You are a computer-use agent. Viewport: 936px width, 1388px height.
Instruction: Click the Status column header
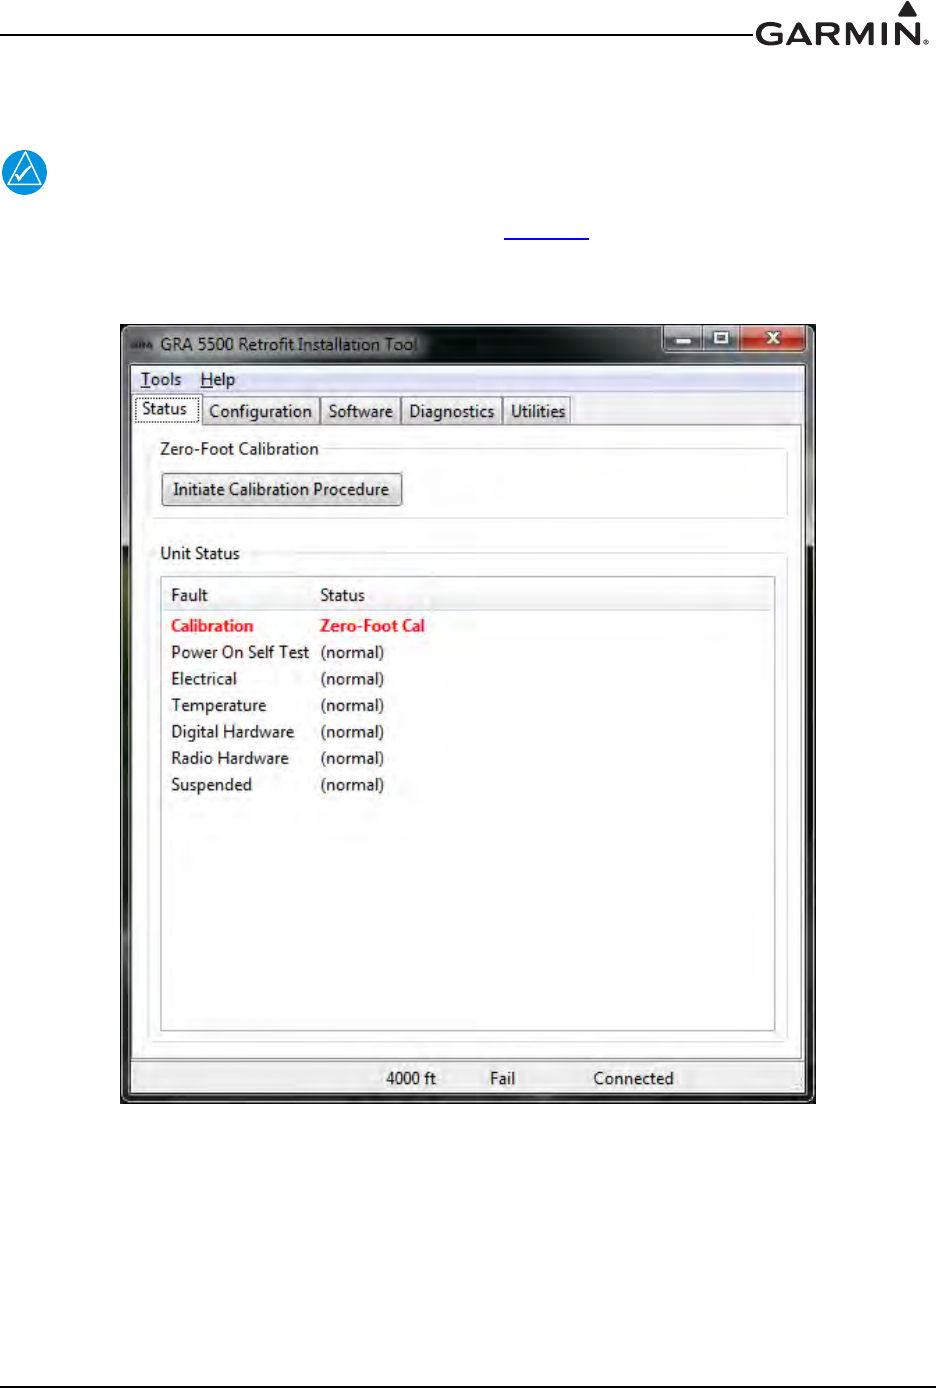tap(342, 595)
